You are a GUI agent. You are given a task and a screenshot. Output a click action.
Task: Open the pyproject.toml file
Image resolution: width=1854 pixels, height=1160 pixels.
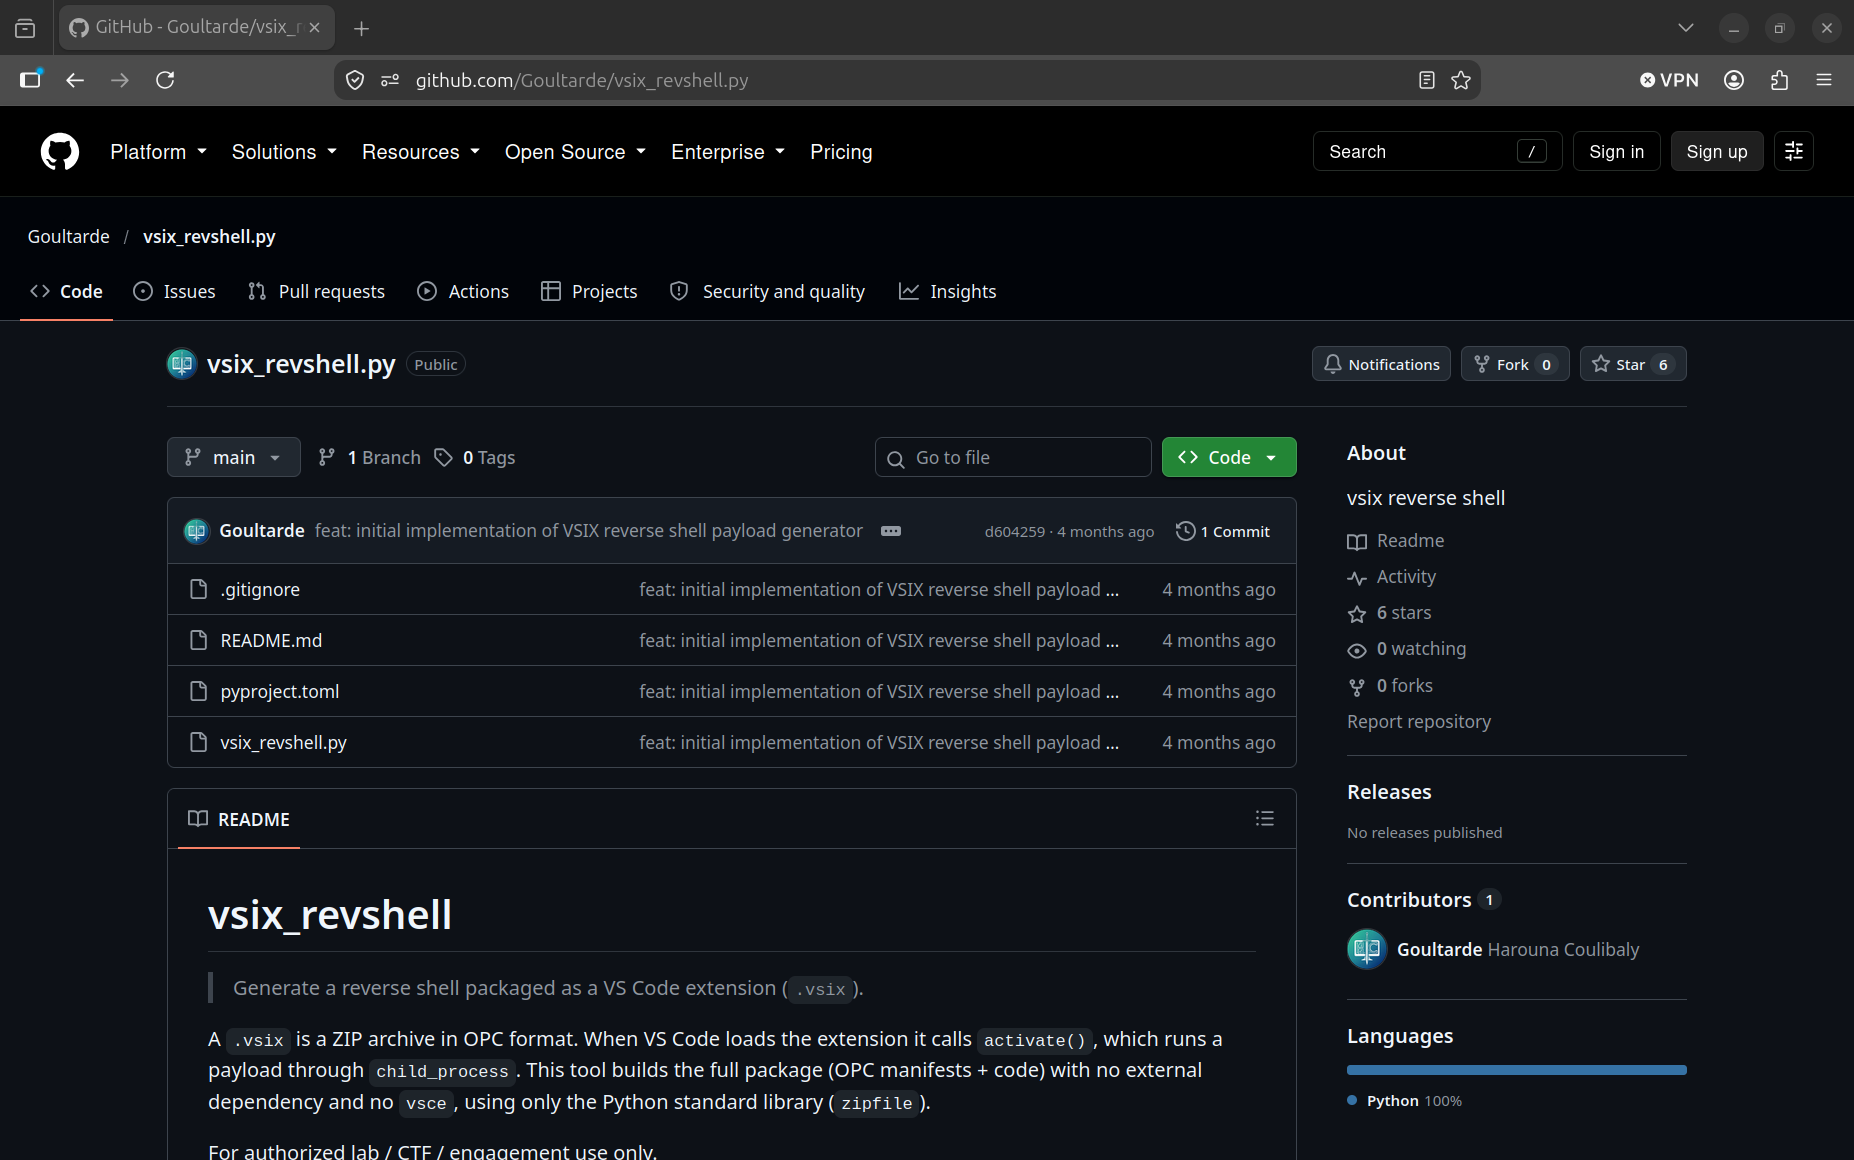coord(280,691)
